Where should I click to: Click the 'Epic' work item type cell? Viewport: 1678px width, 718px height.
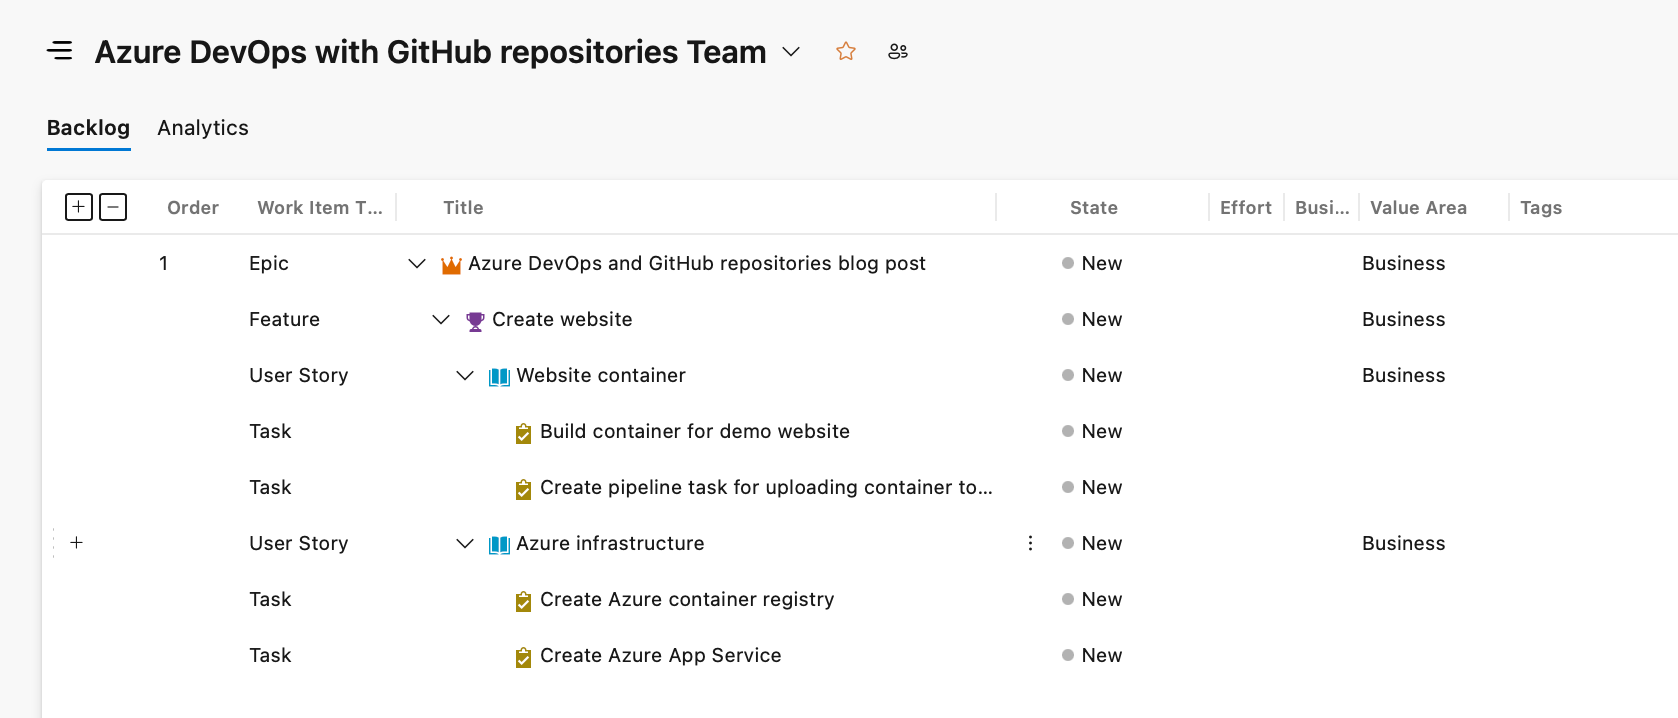point(269,263)
